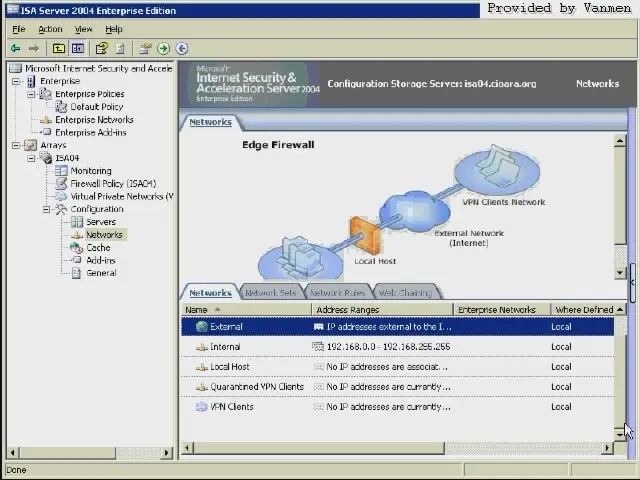This screenshot has height=480, width=640.
Task: Click the Local Host firewall in diagram
Action: [364, 236]
